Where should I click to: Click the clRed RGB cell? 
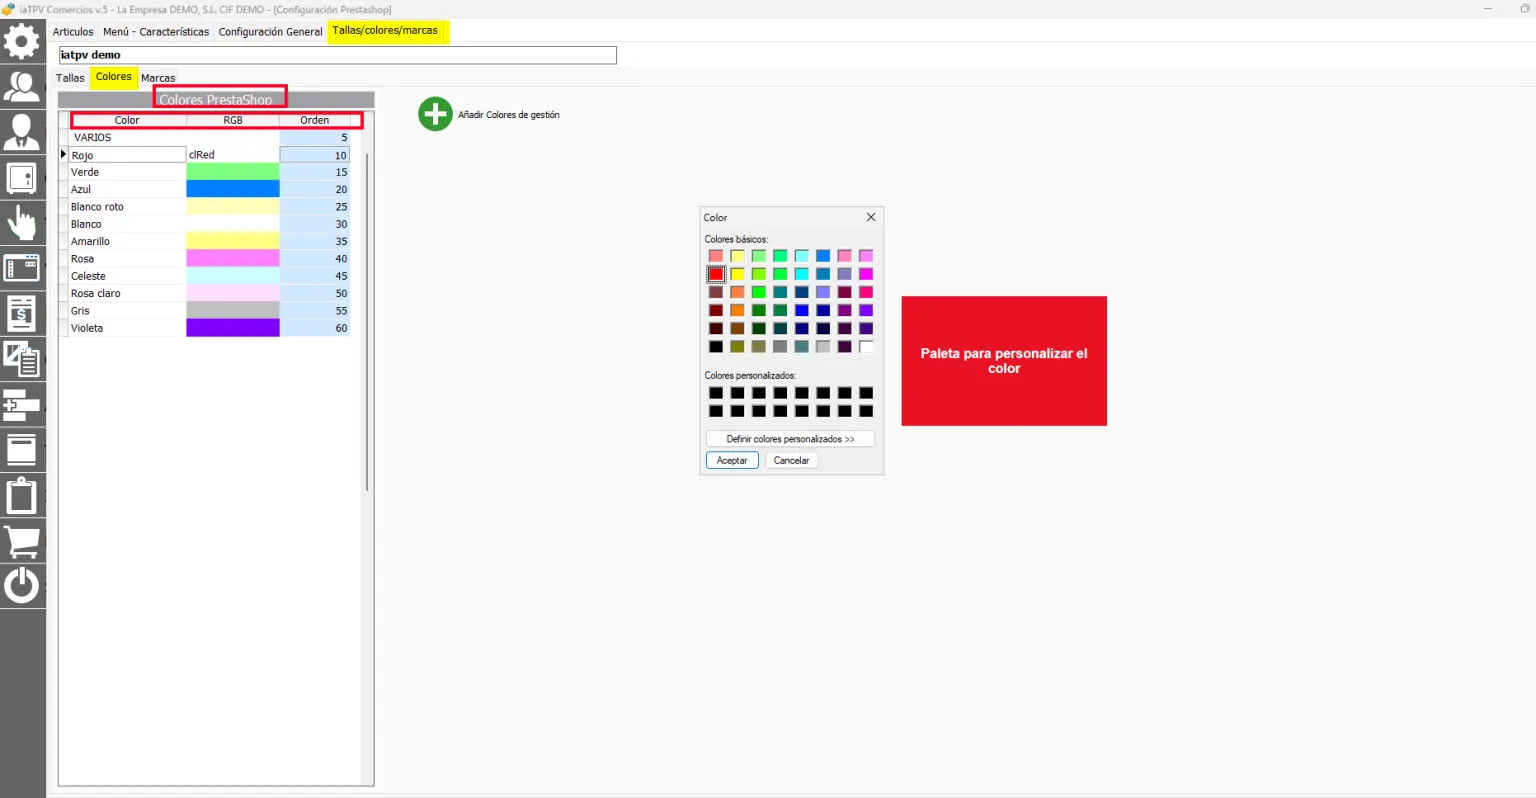point(233,155)
